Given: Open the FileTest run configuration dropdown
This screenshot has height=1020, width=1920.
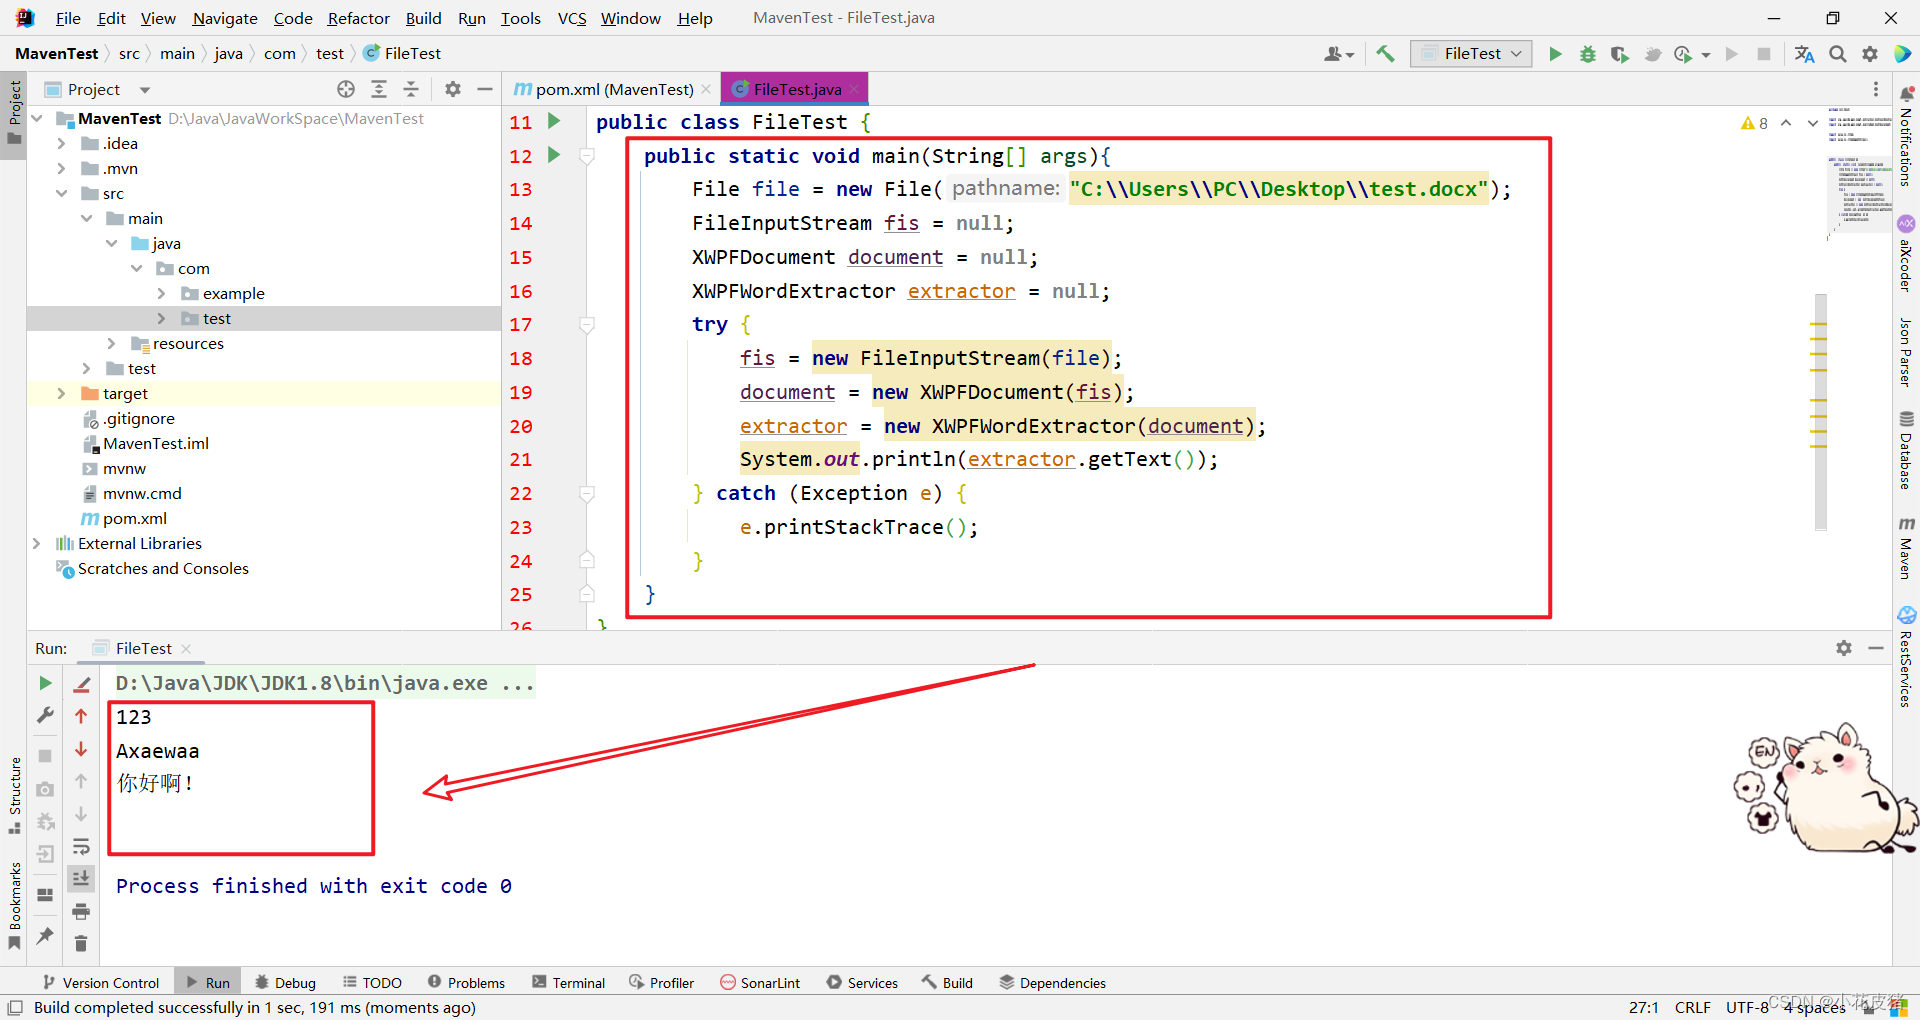Looking at the screenshot, I should point(1472,54).
